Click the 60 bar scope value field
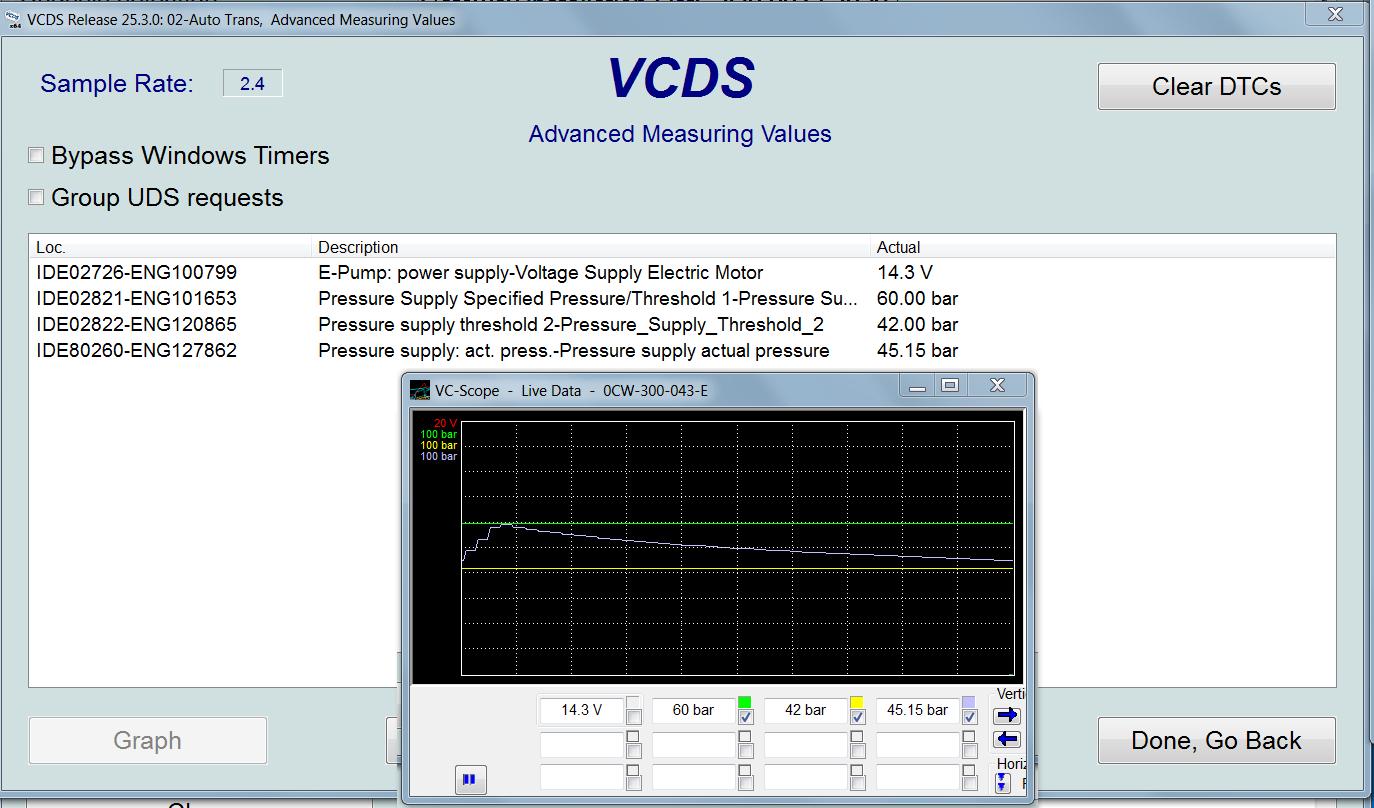This screenshot has width=1374, height=808. [694, 710]
